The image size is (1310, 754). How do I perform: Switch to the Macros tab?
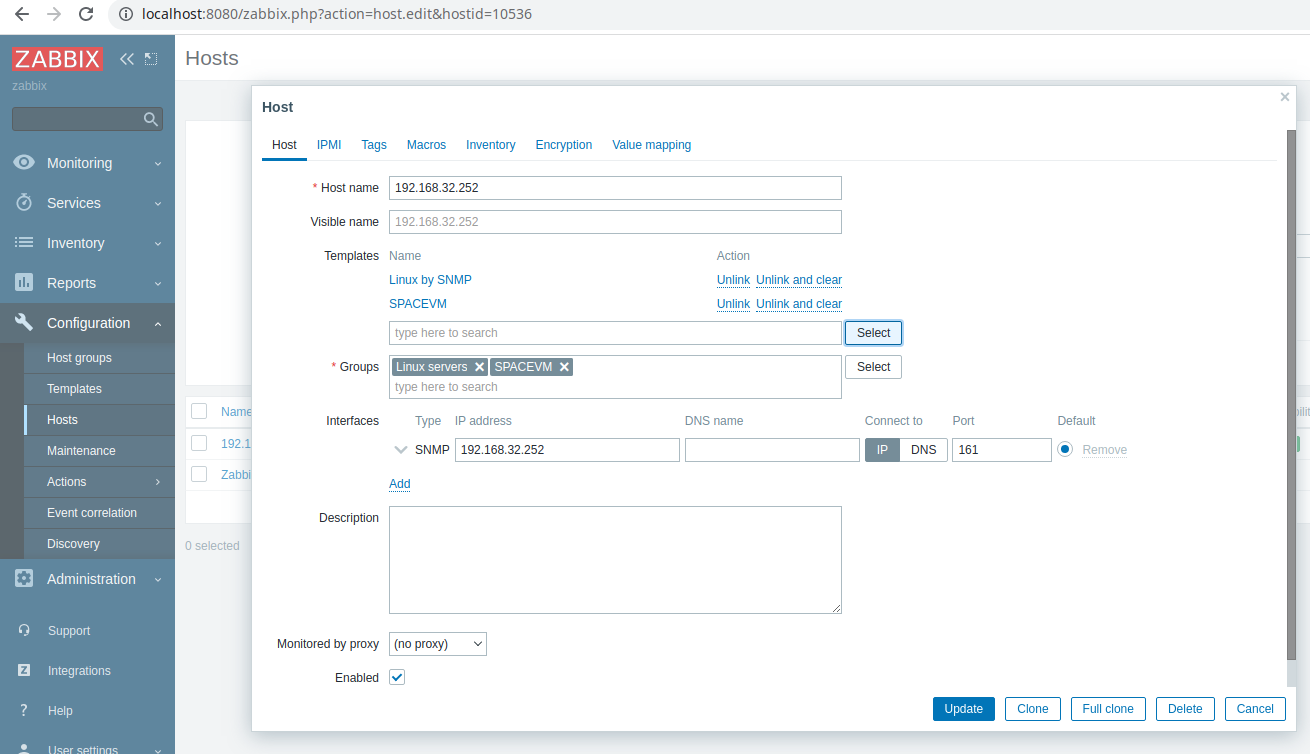[x=426, y=145]
